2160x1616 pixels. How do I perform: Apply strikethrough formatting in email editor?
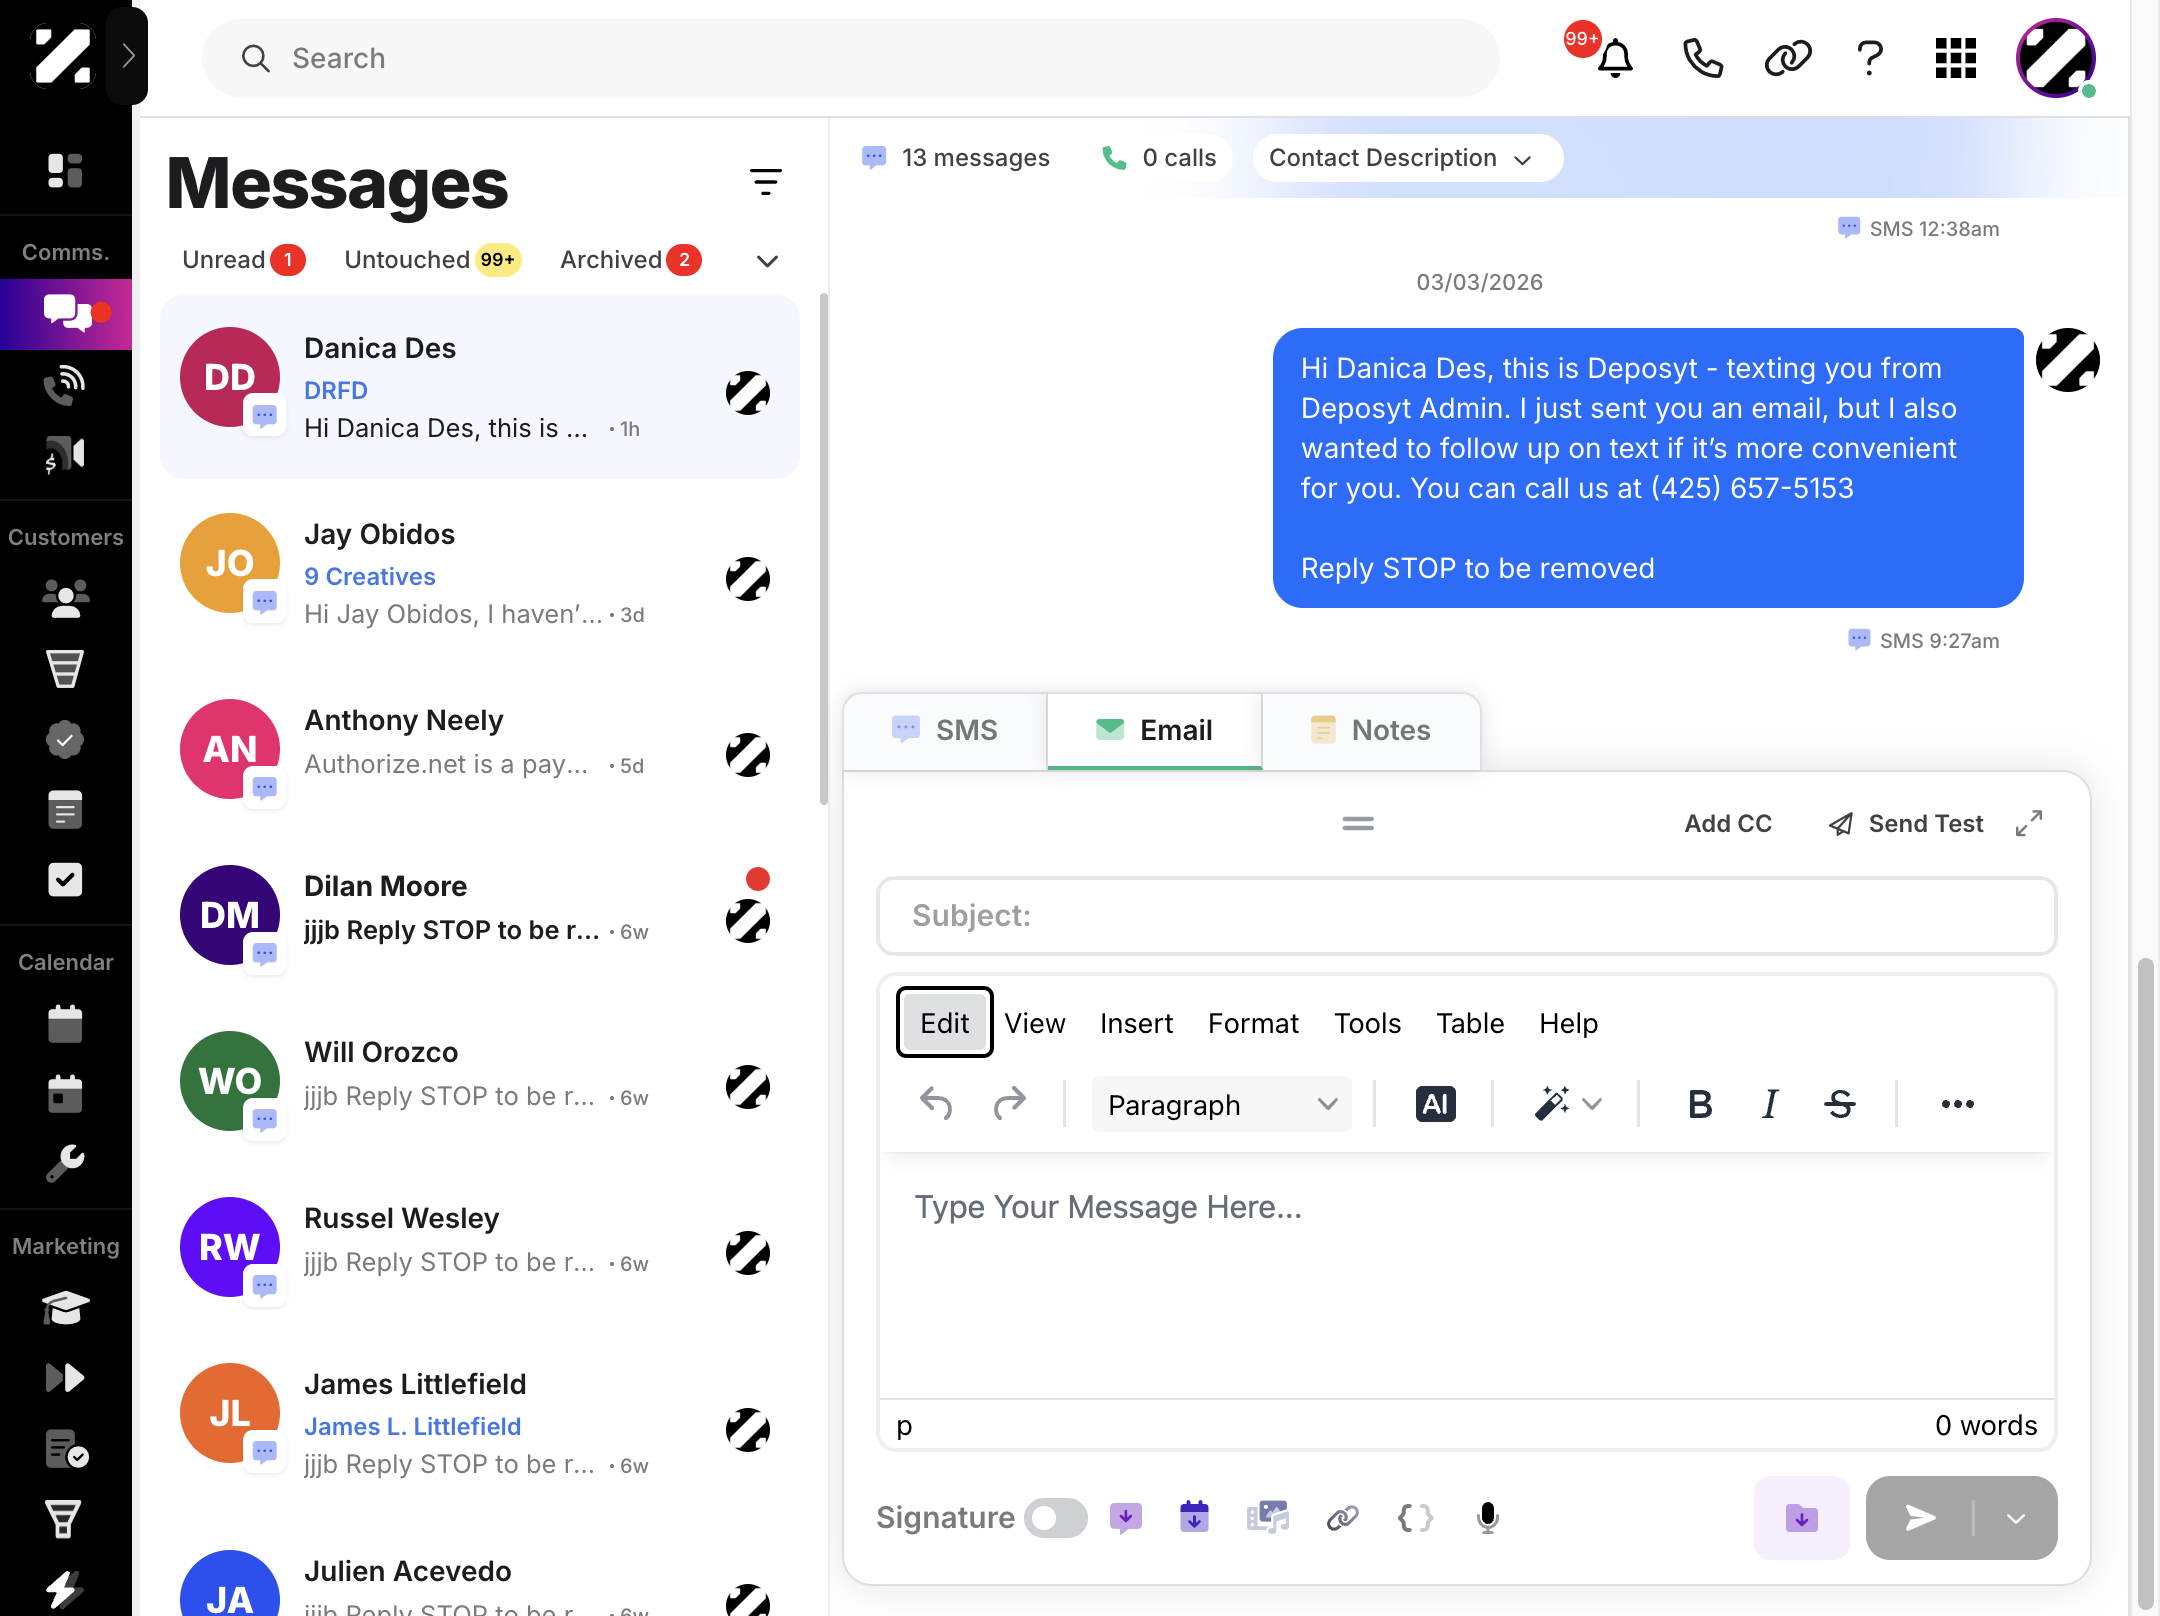click(x=1840, y=1104)
